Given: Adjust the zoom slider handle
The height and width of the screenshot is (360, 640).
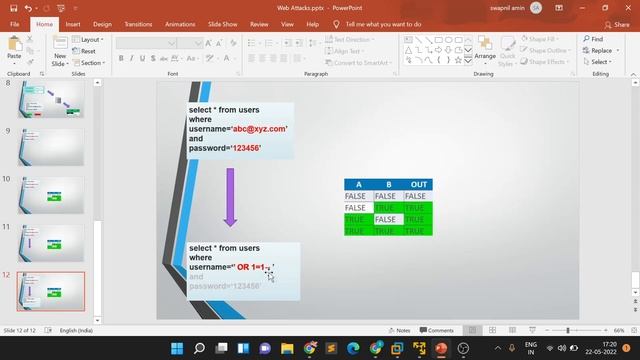Looking at the screenshot, I should coord(567,330).
